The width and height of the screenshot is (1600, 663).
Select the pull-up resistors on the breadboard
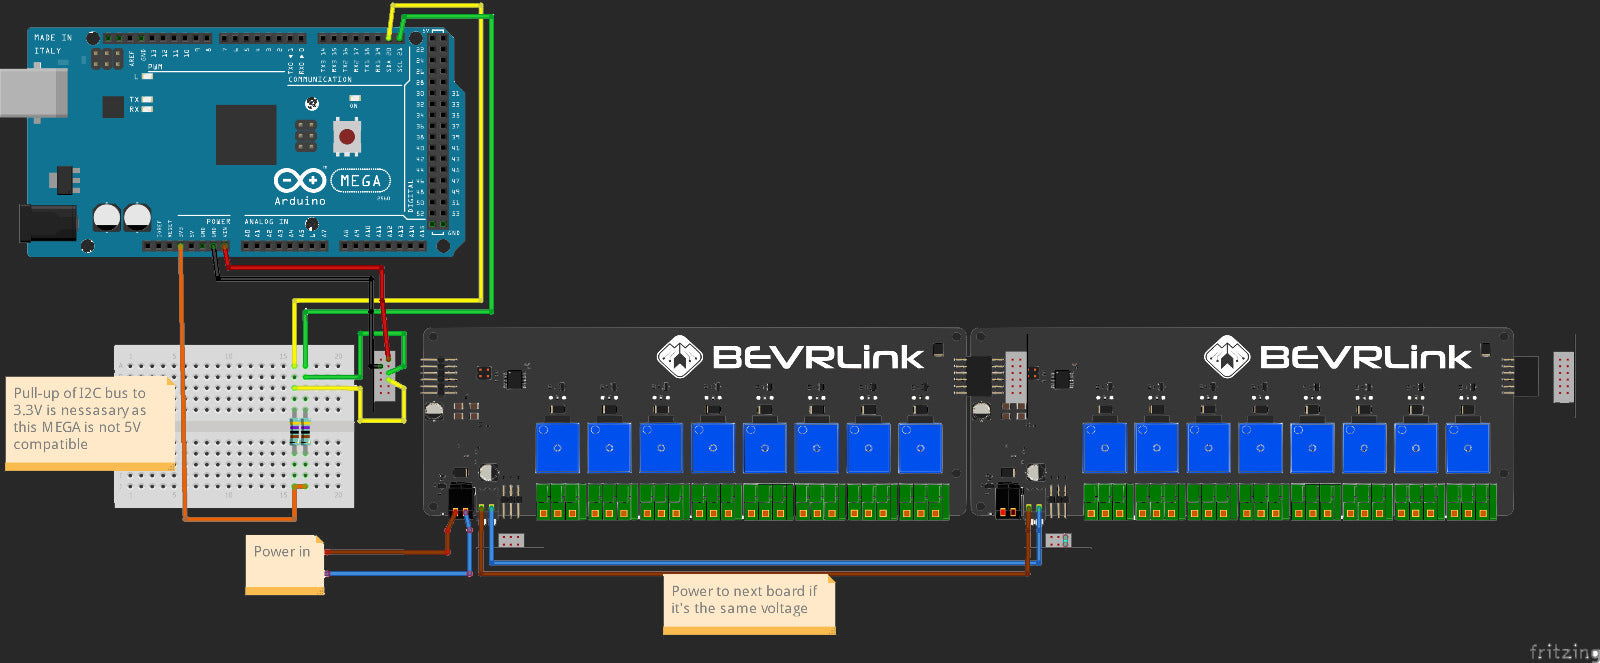[299, 432]
